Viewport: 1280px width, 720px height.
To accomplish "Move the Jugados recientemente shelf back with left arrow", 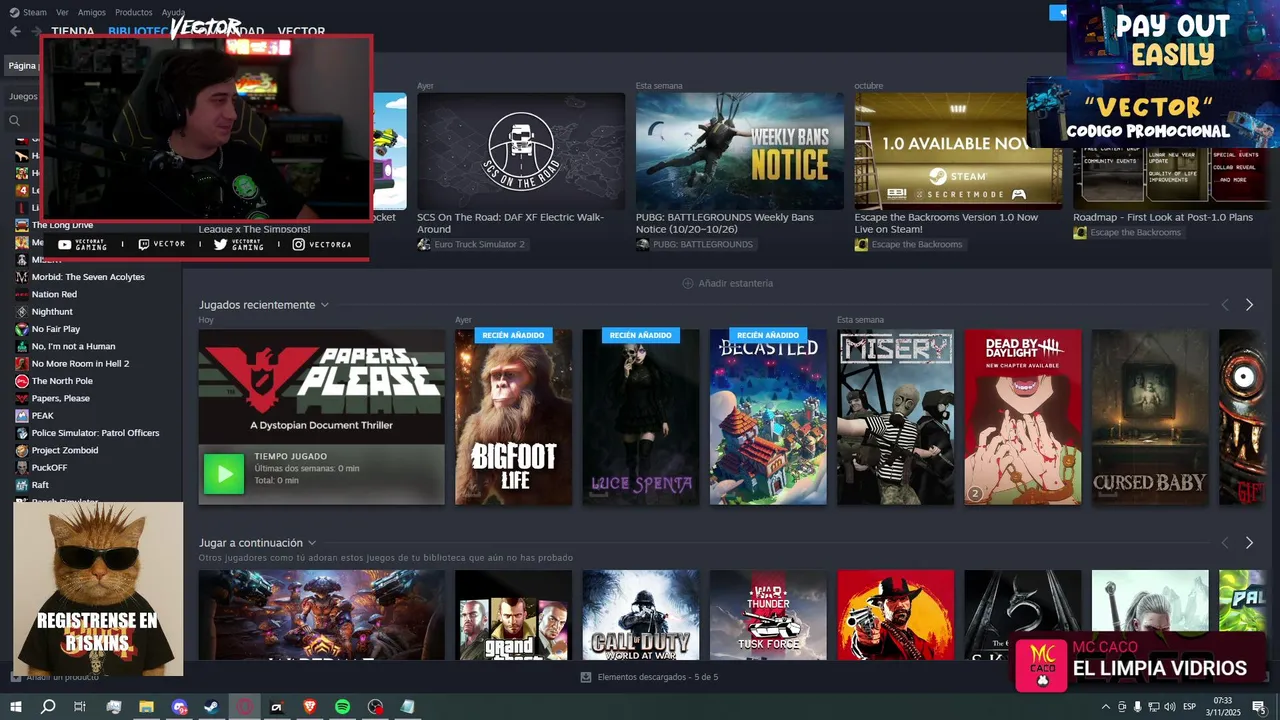I will (x=1225, y=305).
